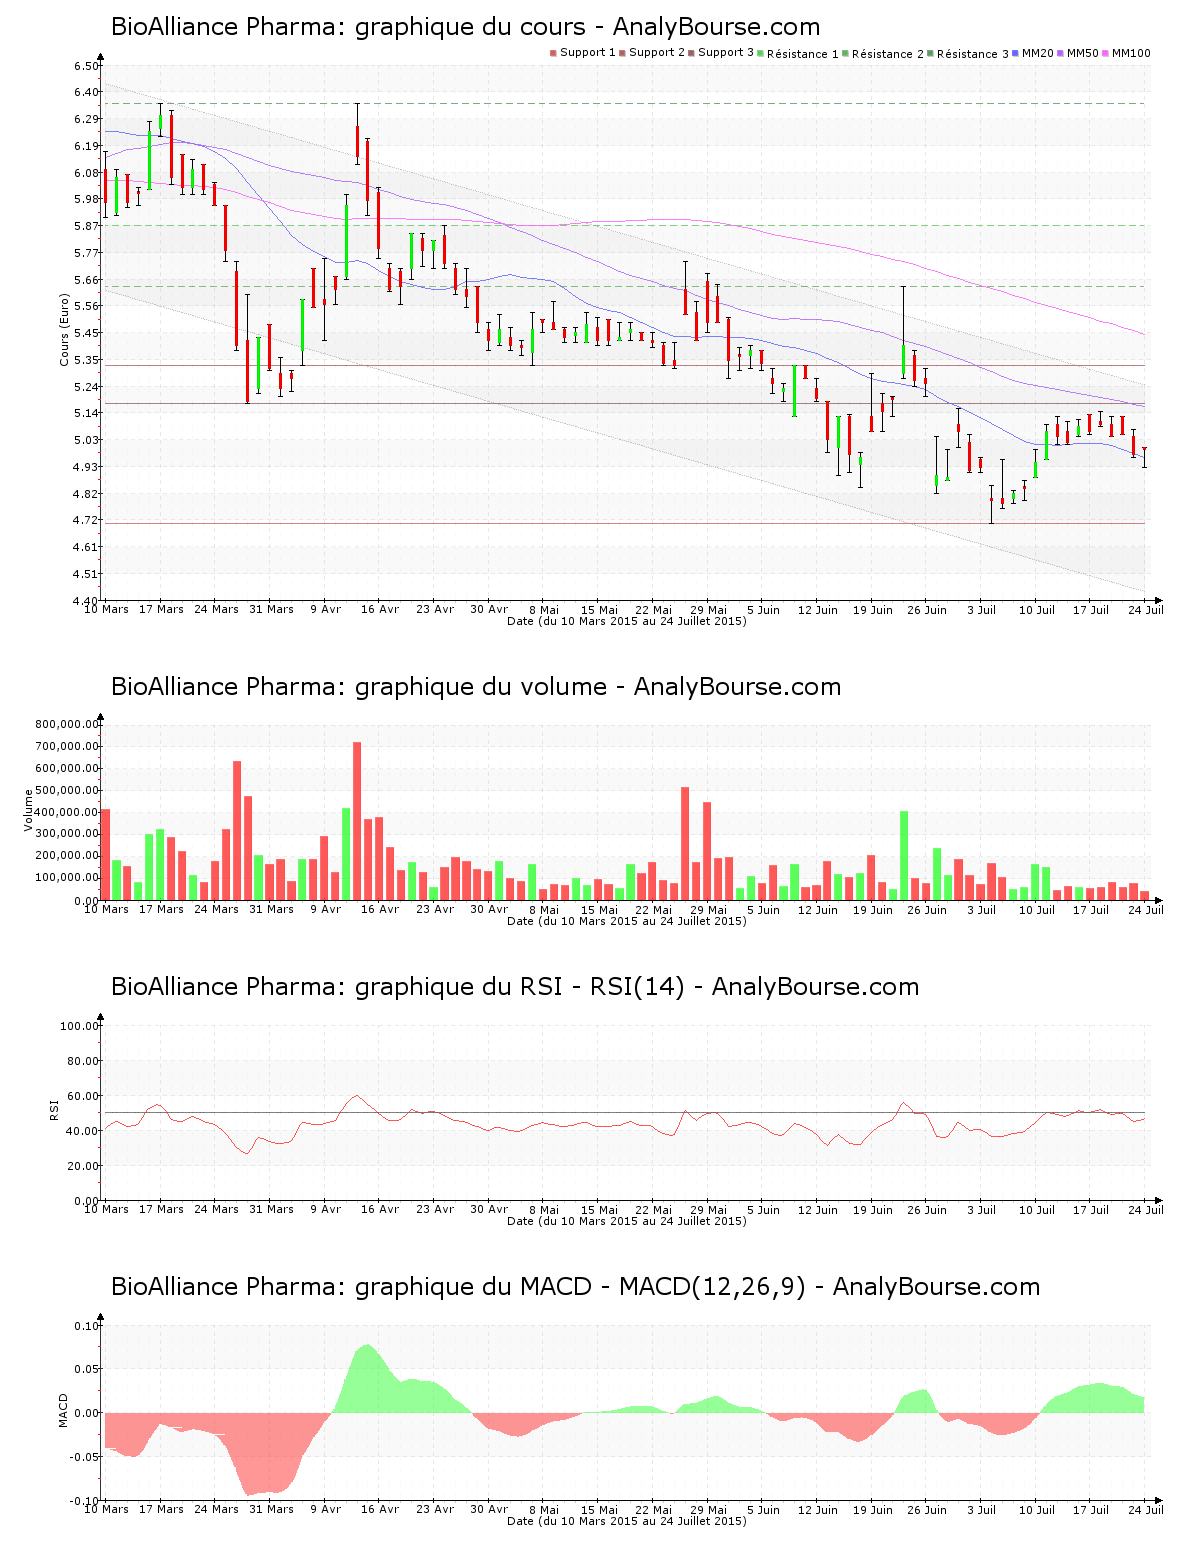Click the 'MACD' vertical axis label
1200x1550 pixels.
[64, 1410]
